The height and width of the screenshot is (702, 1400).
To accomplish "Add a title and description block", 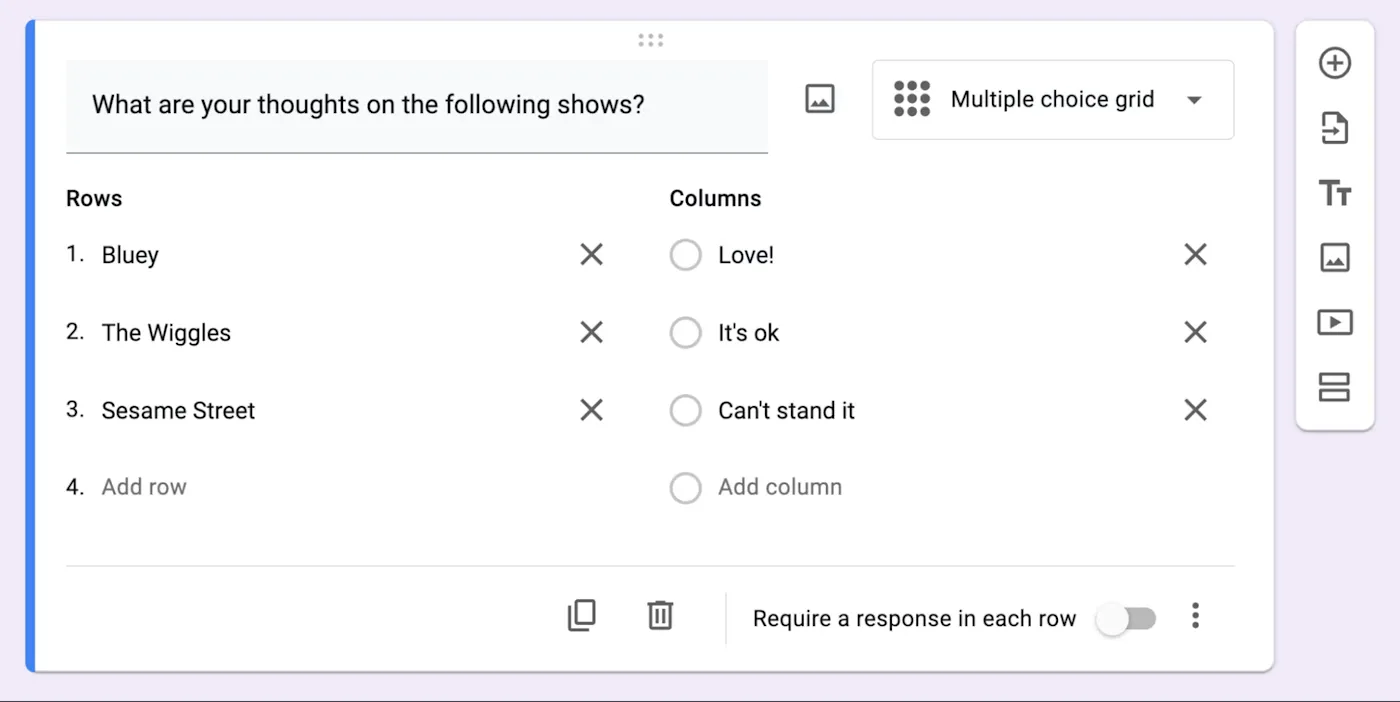I will (x=1335, y=193).
